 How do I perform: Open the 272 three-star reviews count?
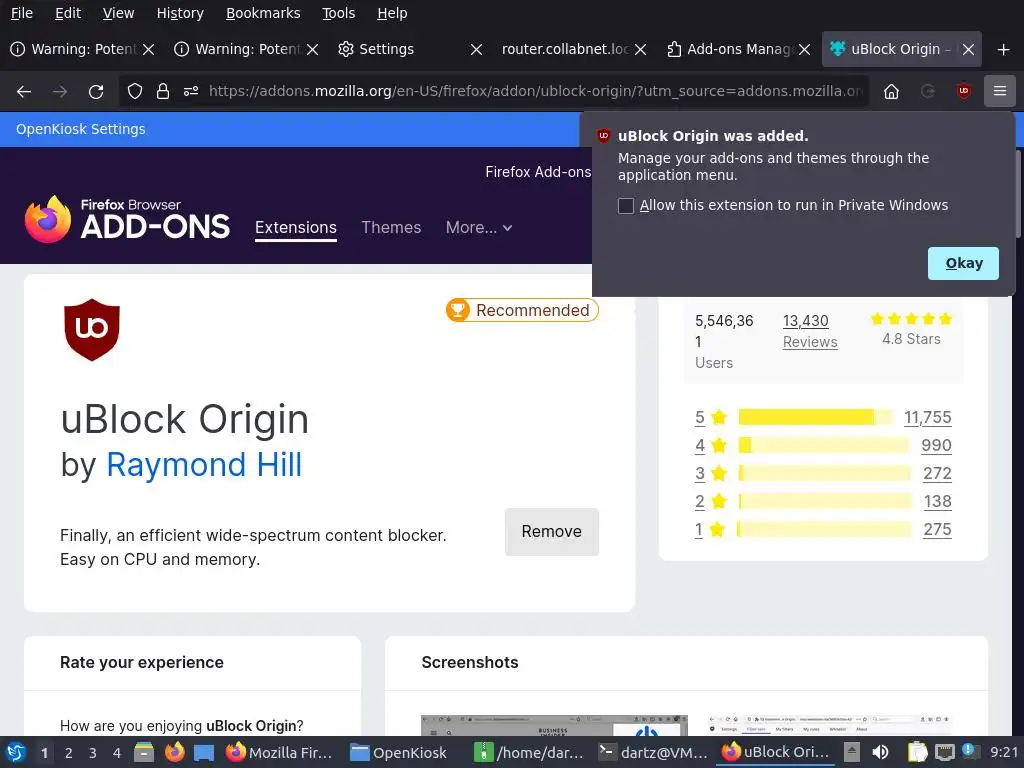point(937,473)
